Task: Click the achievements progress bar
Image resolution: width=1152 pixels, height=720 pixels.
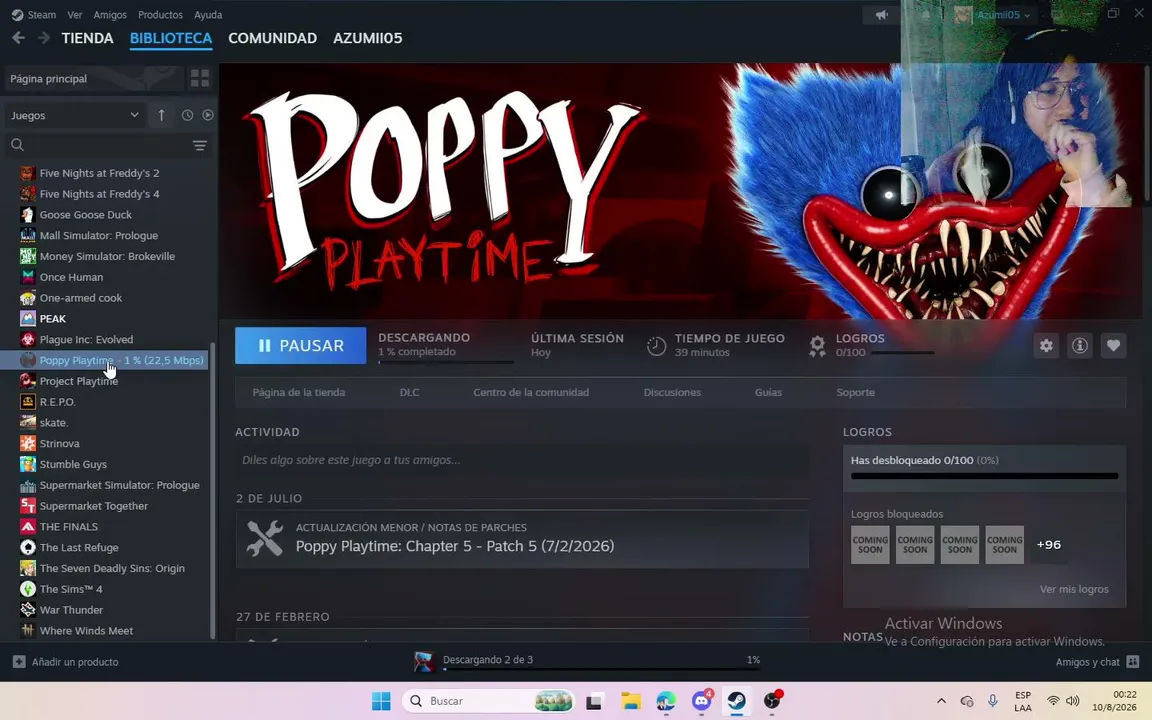Action: coord(984,476)
